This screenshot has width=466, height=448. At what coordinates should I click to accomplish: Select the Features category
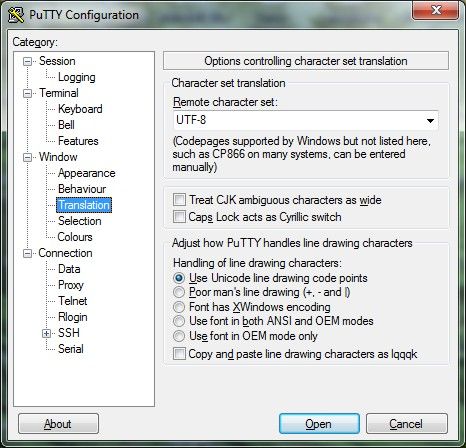78,141
